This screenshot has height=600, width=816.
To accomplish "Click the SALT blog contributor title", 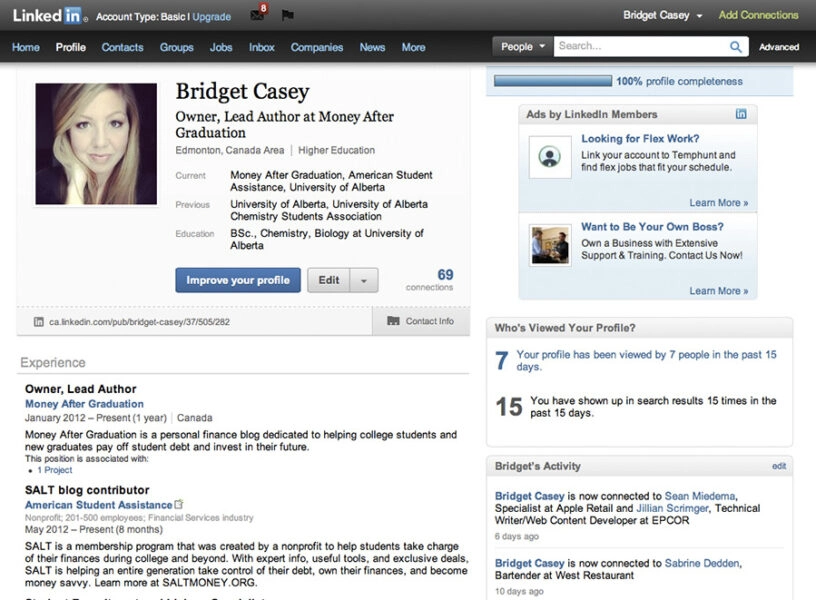I will [x=87, y=490].
